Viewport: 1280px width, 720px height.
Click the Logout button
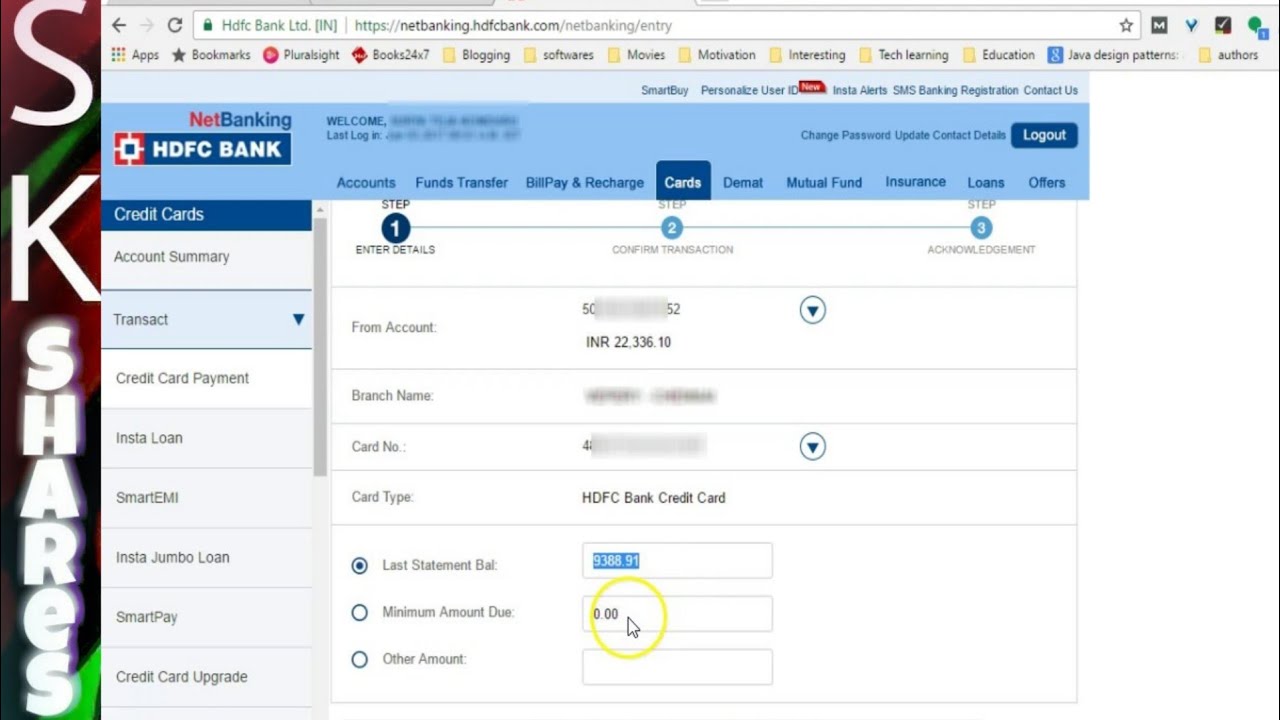(x=1044, y=135)
